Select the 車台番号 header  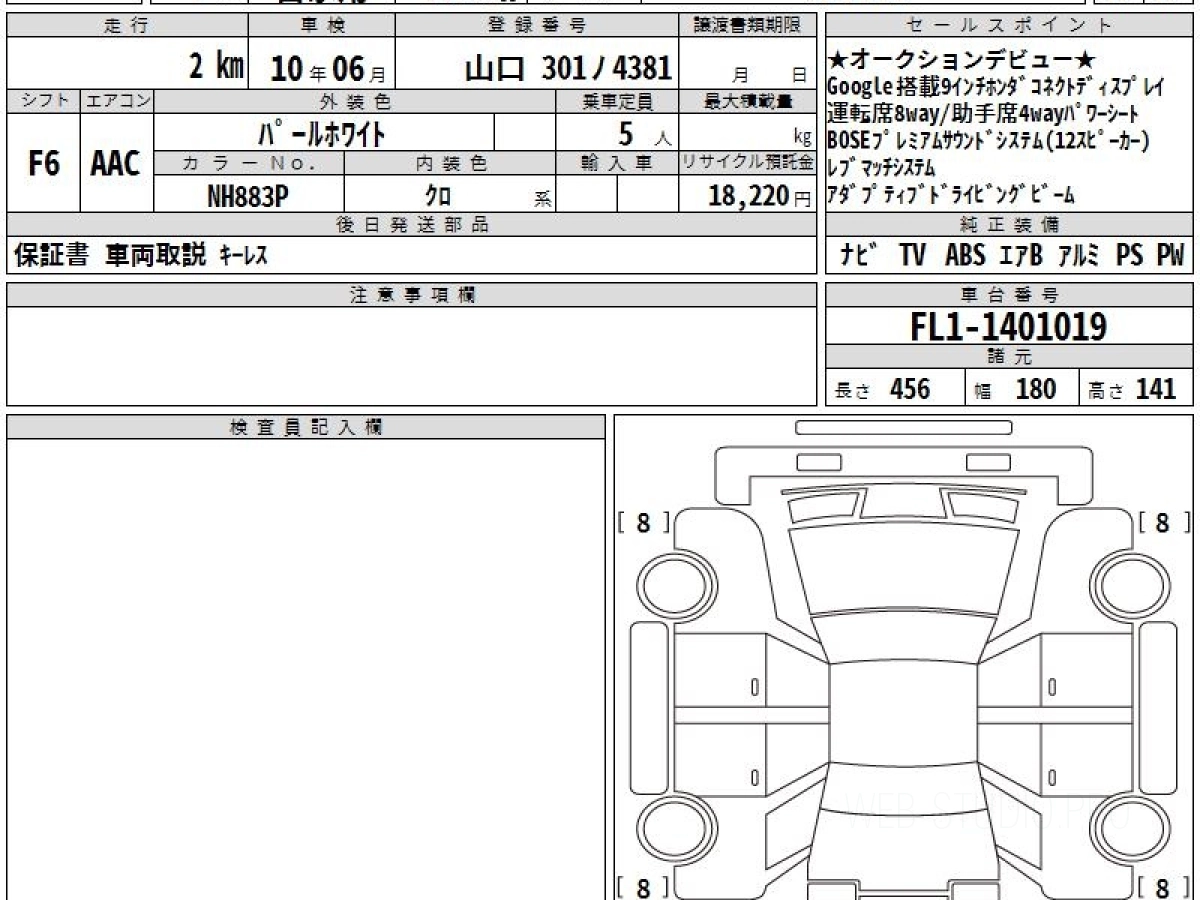click(1009, 294)
